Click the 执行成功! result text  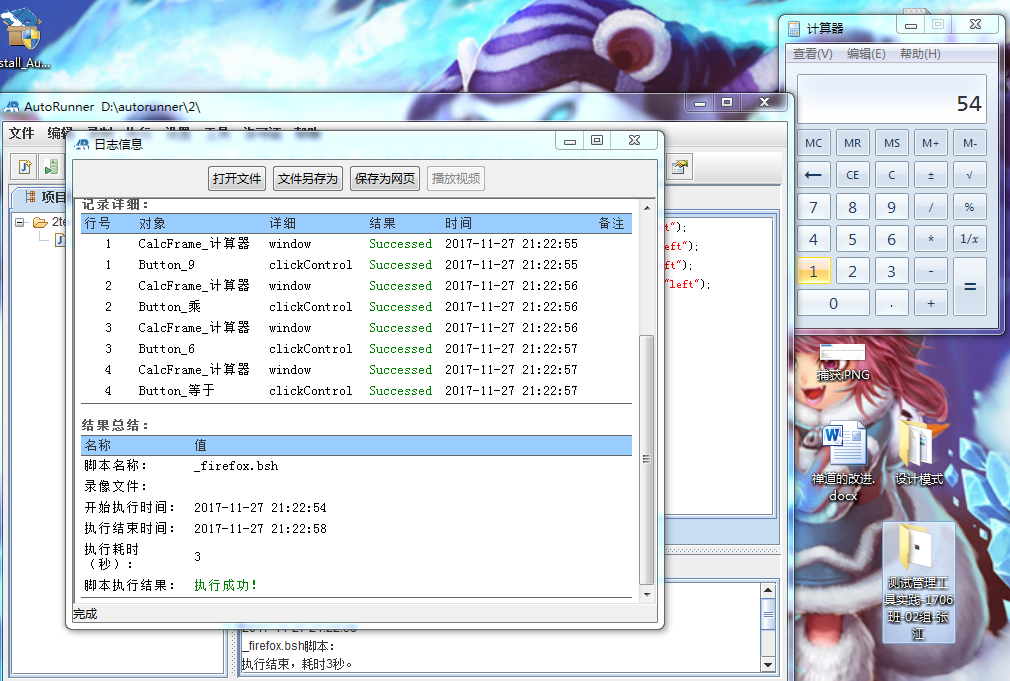coord(225,585)
